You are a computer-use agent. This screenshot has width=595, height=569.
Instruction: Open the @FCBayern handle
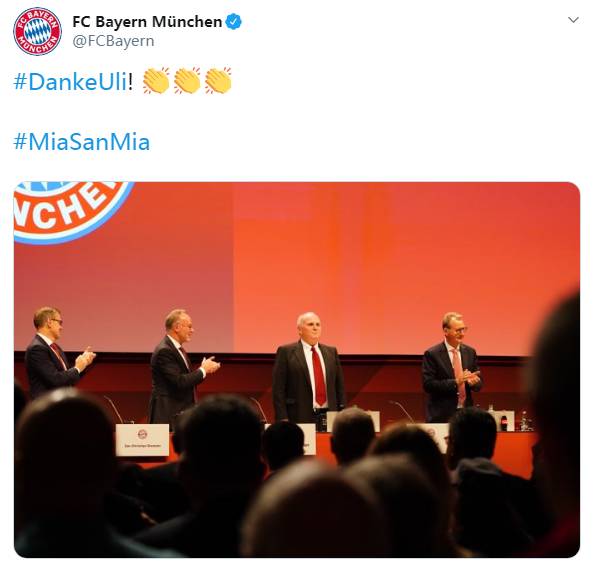(x=113, y=41)
